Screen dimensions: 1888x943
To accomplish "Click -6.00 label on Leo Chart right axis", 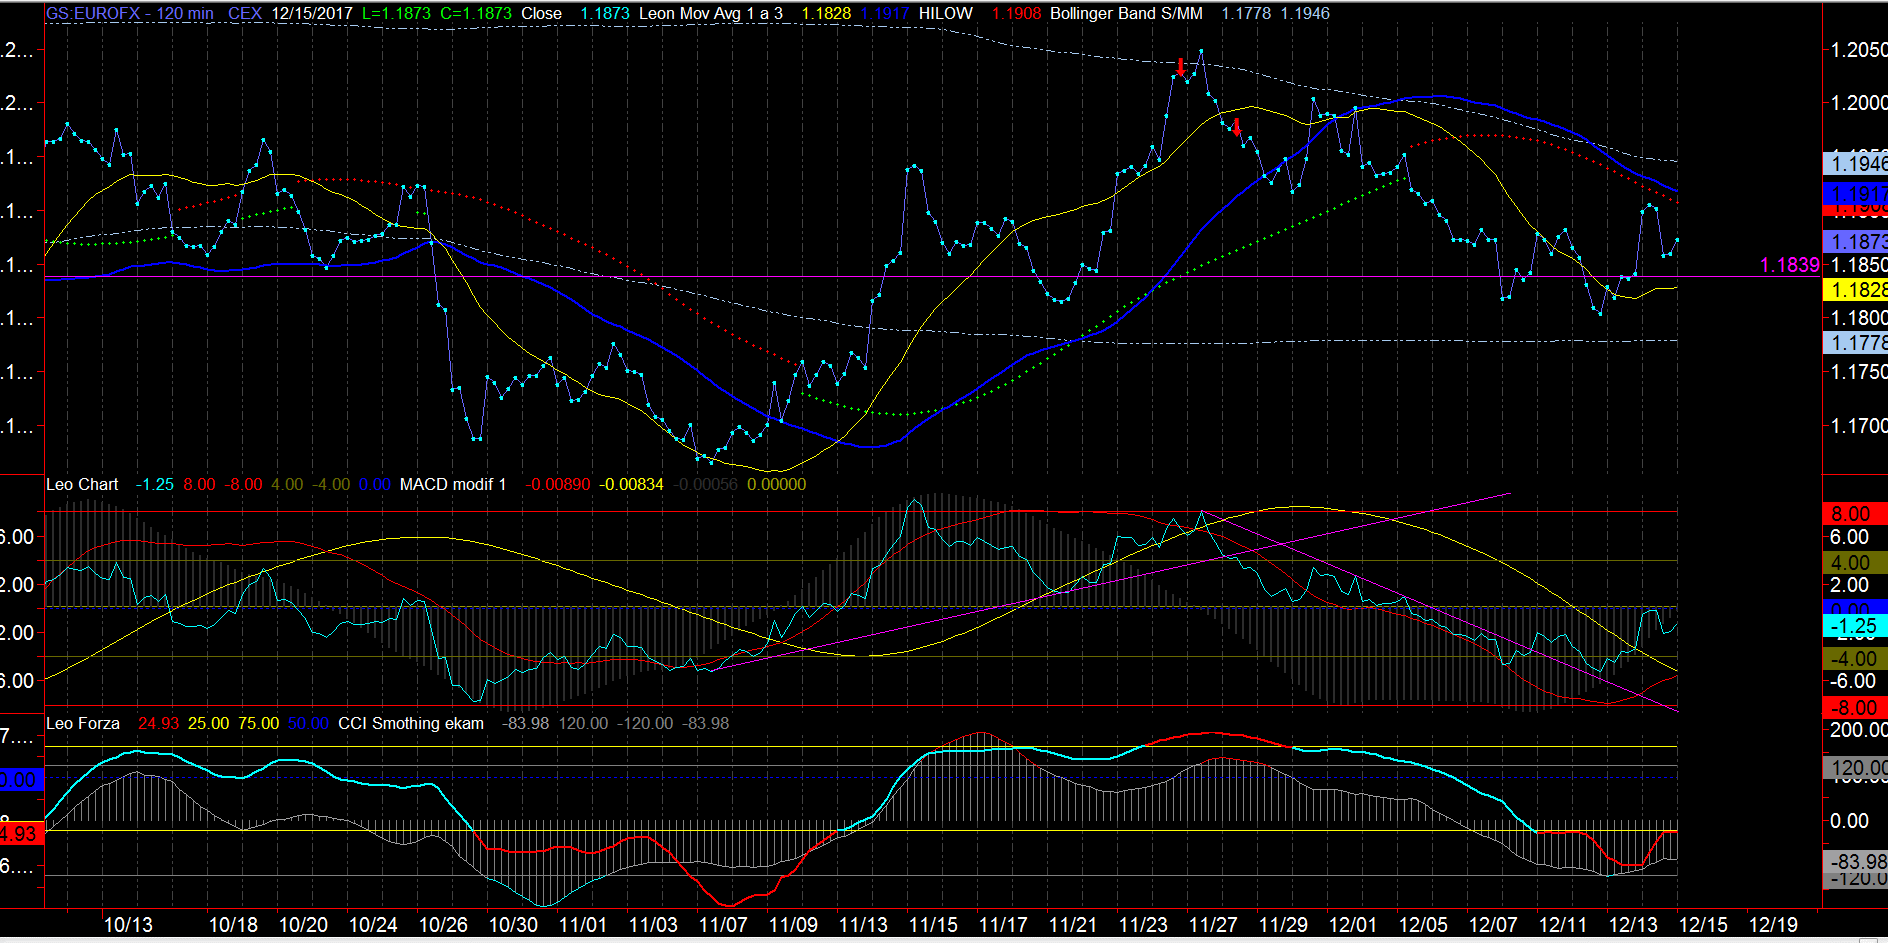I will pos(1853,681).
